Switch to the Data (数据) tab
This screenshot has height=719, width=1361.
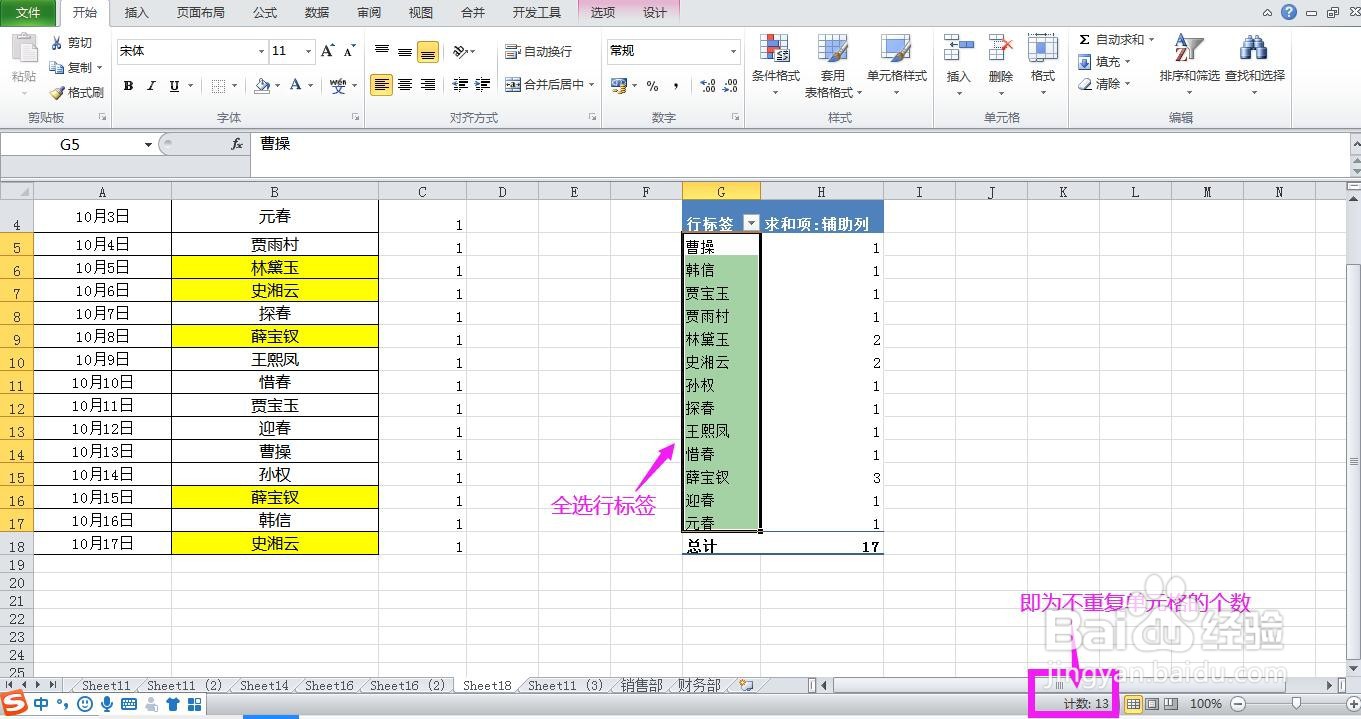pyautogui.click(x=317, y=13)
